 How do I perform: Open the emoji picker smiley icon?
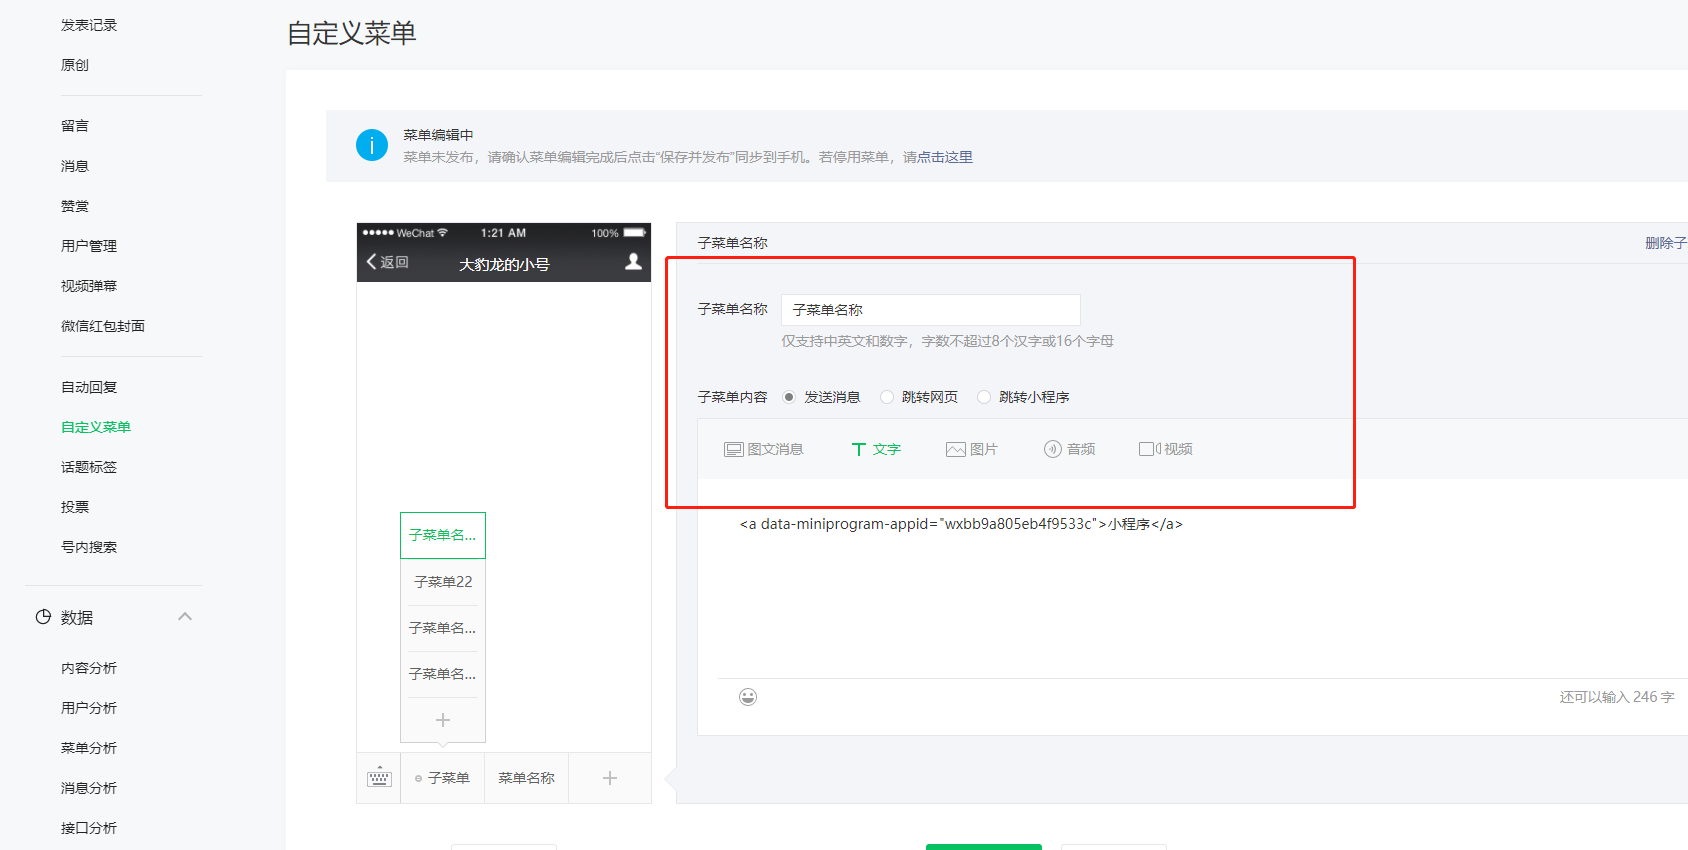tap(748, 697)
